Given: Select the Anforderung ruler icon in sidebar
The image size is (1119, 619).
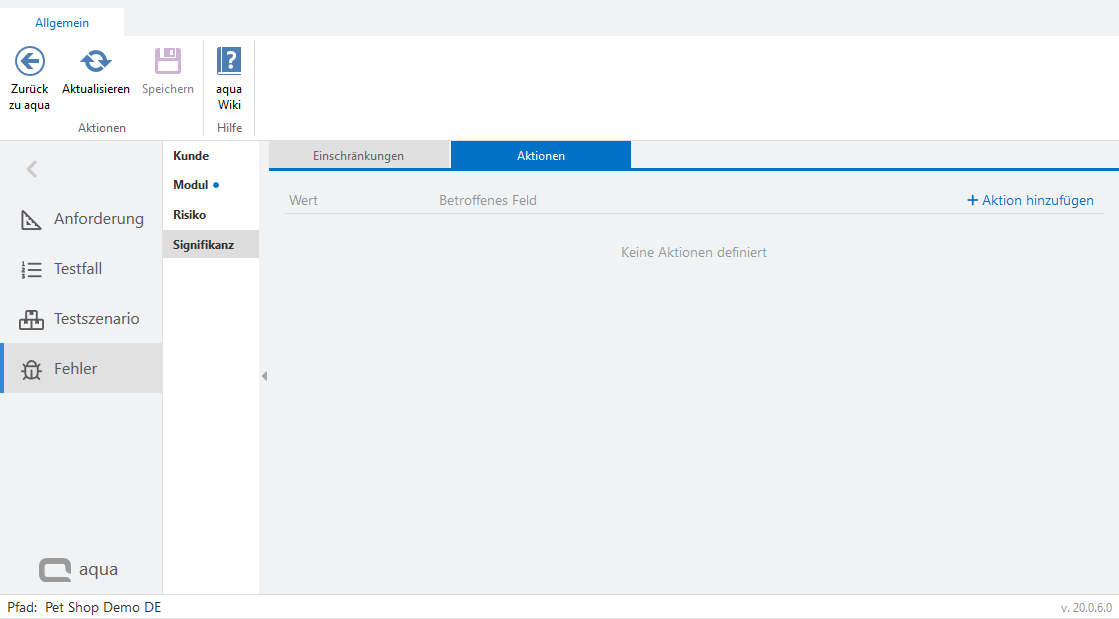Looking at the screenshot, I should pyautogui.click(x=31, y=219).
